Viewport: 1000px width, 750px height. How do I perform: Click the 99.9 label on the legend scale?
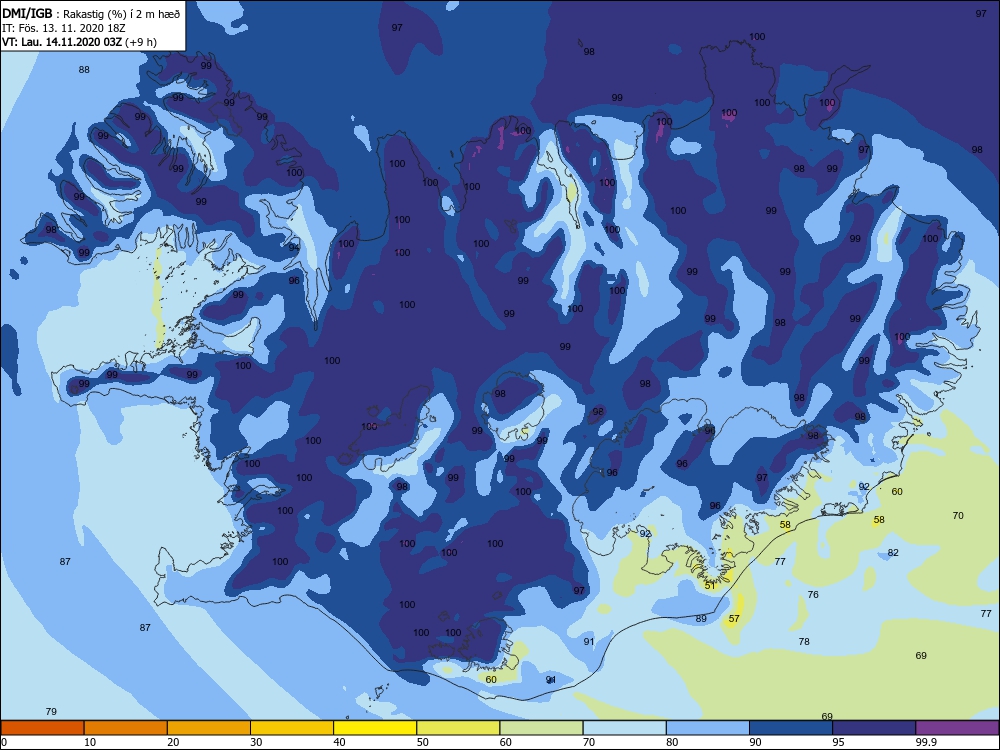click(925, 742)
